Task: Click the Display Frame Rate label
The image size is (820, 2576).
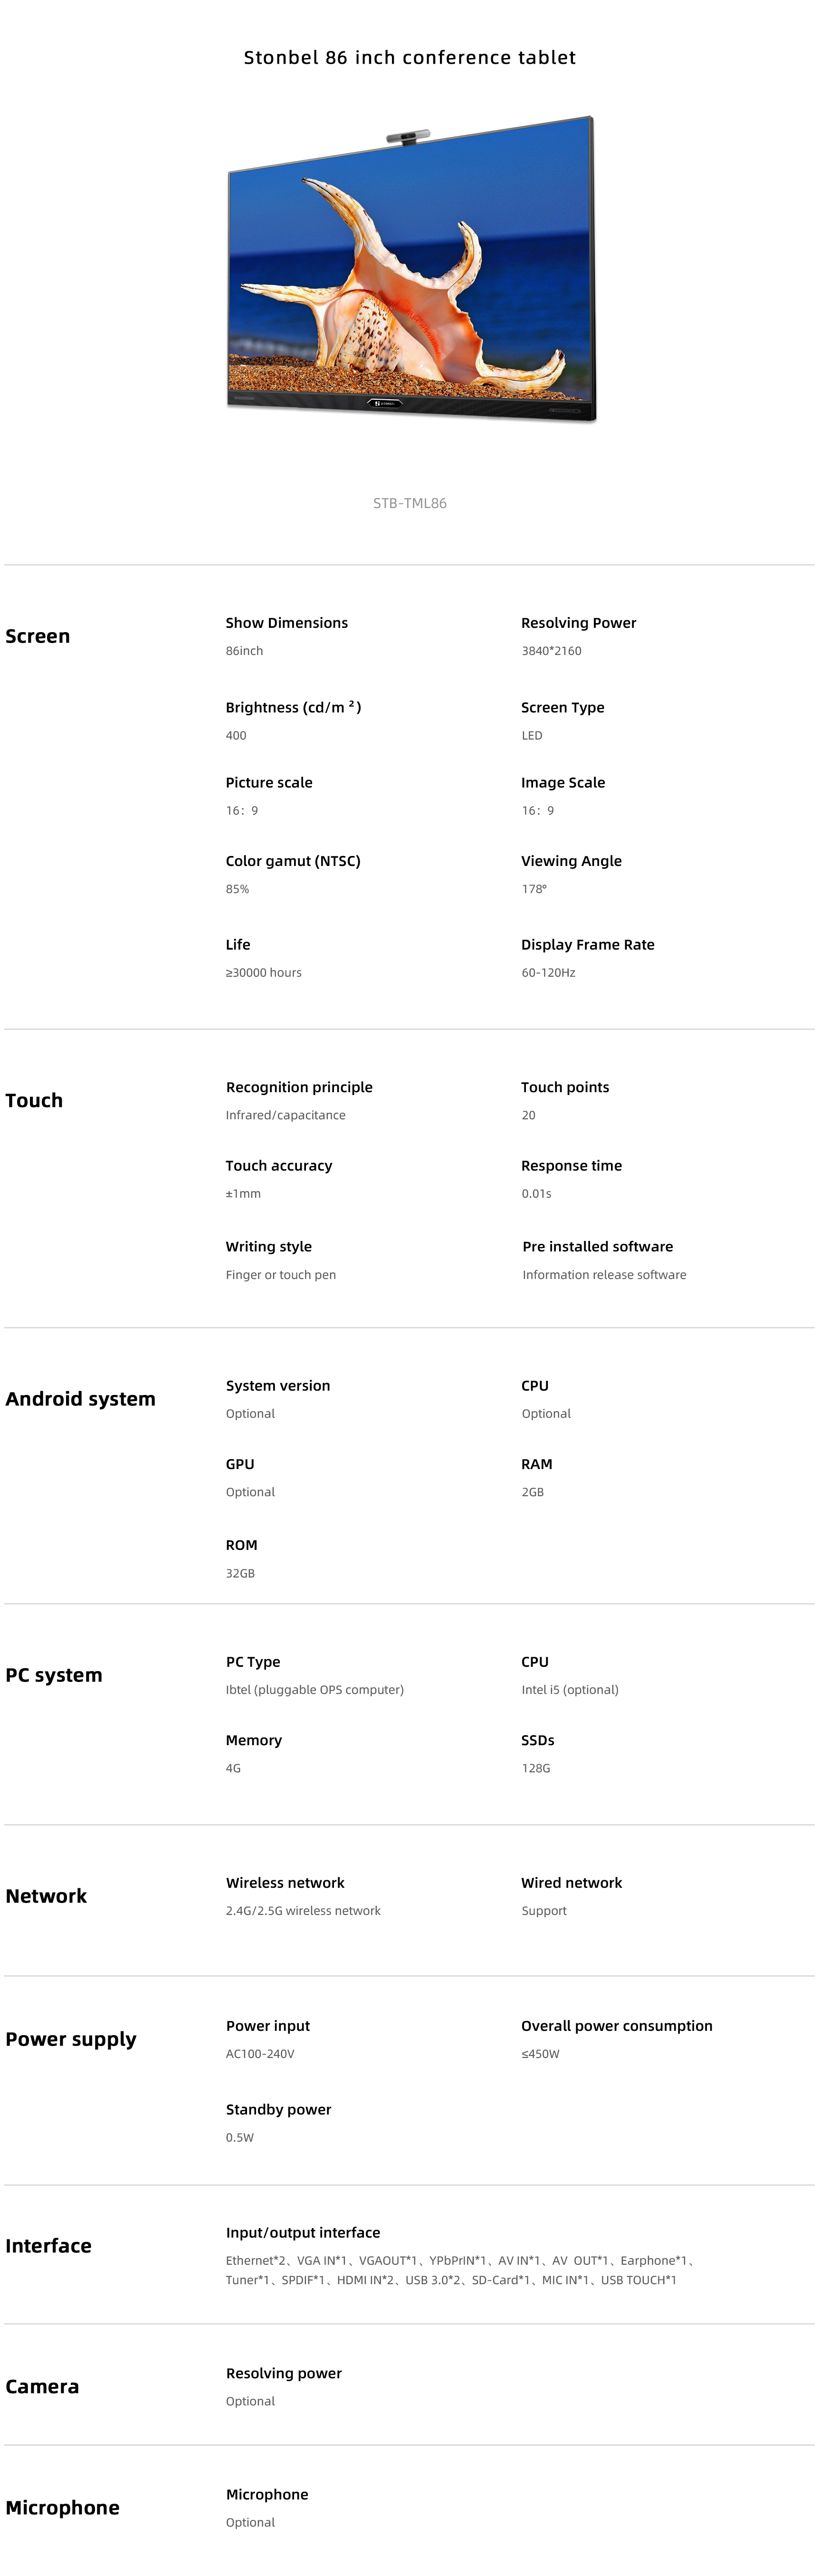Action: [x=588, y=945]
